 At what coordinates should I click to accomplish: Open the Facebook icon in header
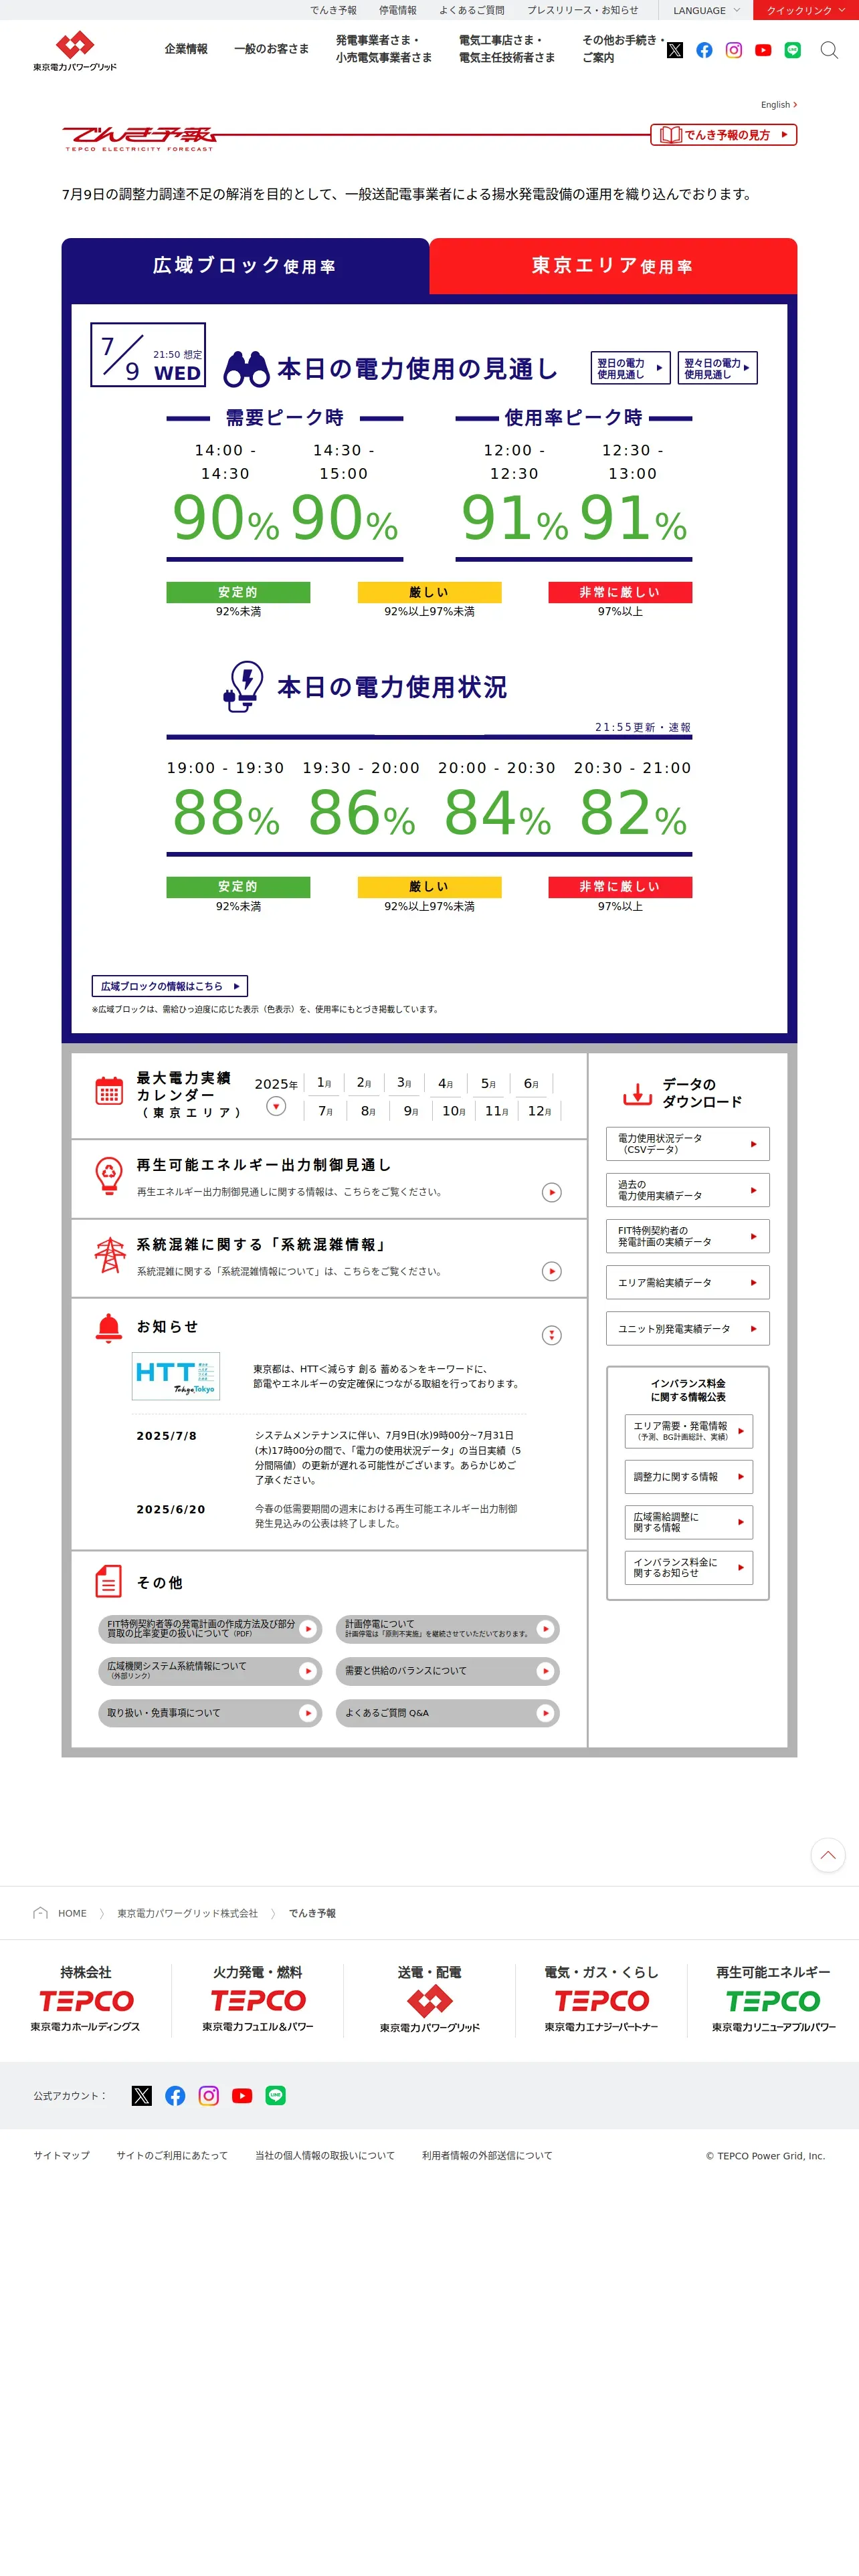point(704,50)
